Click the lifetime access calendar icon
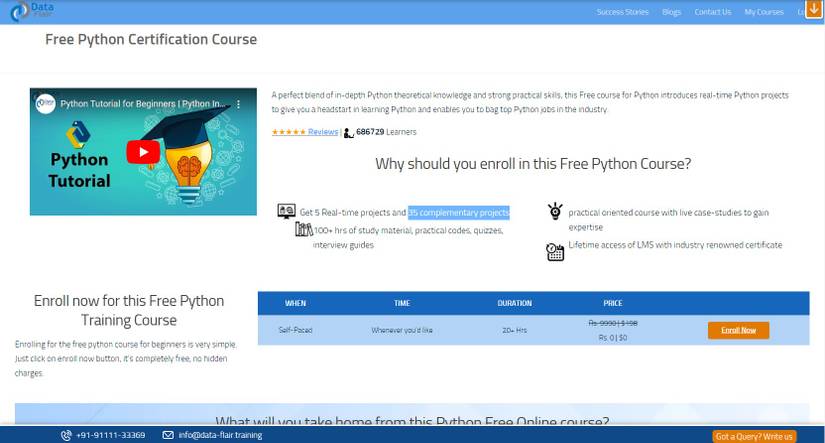The width and height of the screenshot is (825, 443). [x=555, y=252]
